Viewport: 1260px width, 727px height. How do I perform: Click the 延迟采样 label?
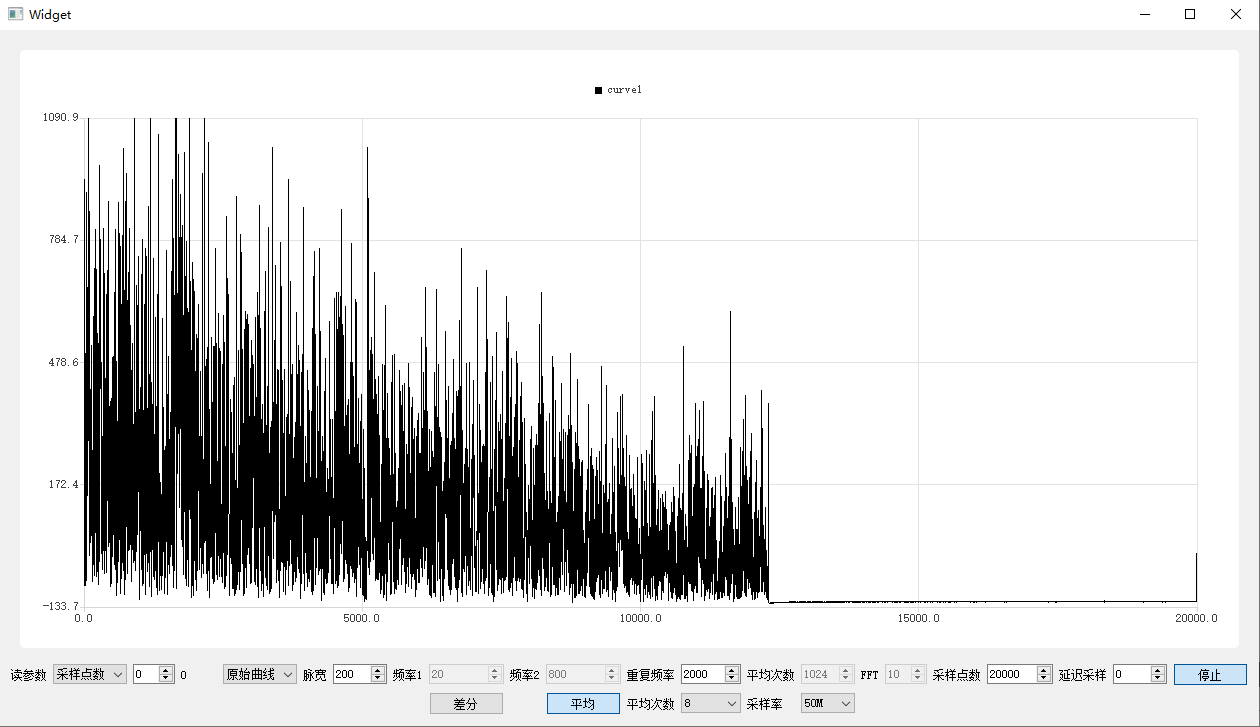(1083, 675)
